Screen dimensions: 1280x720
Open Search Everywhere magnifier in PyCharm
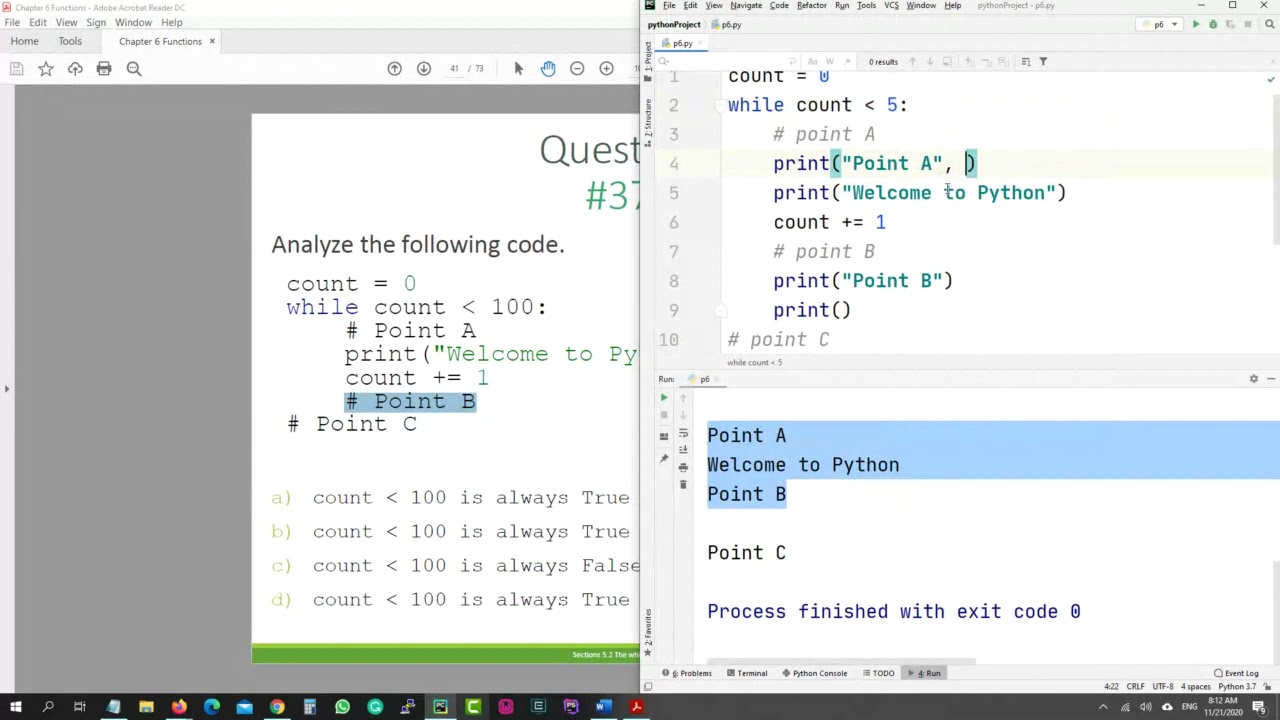pyautogui.click(x=1268, y=24)
